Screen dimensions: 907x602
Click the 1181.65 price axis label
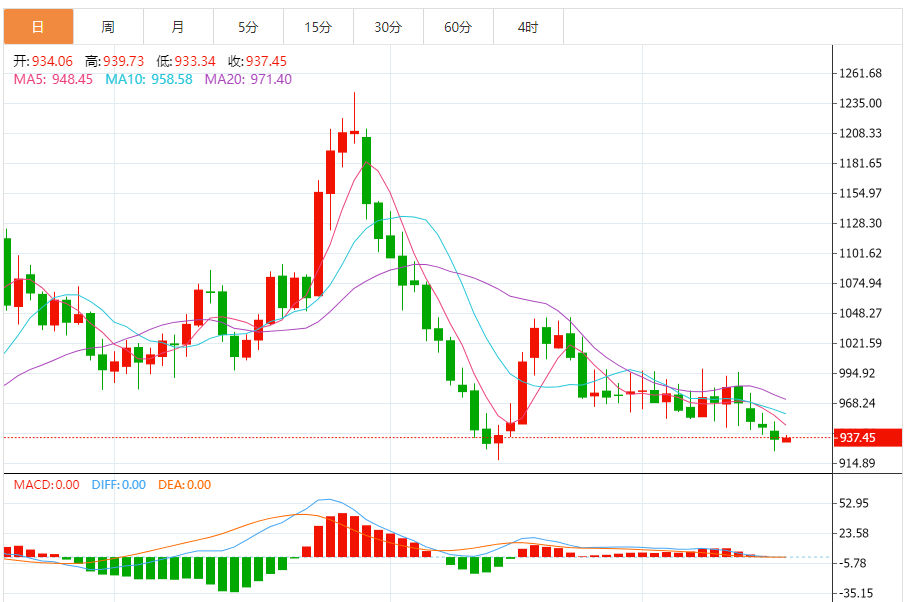(860, 164)
